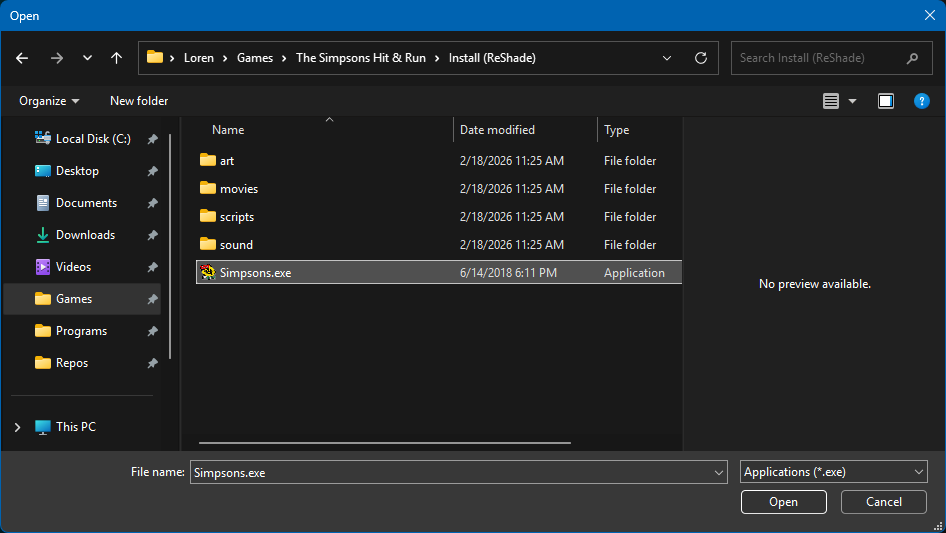946x533 pixels.
Task: Click the pin icon next to Desktop
Action: pos(153,171)
